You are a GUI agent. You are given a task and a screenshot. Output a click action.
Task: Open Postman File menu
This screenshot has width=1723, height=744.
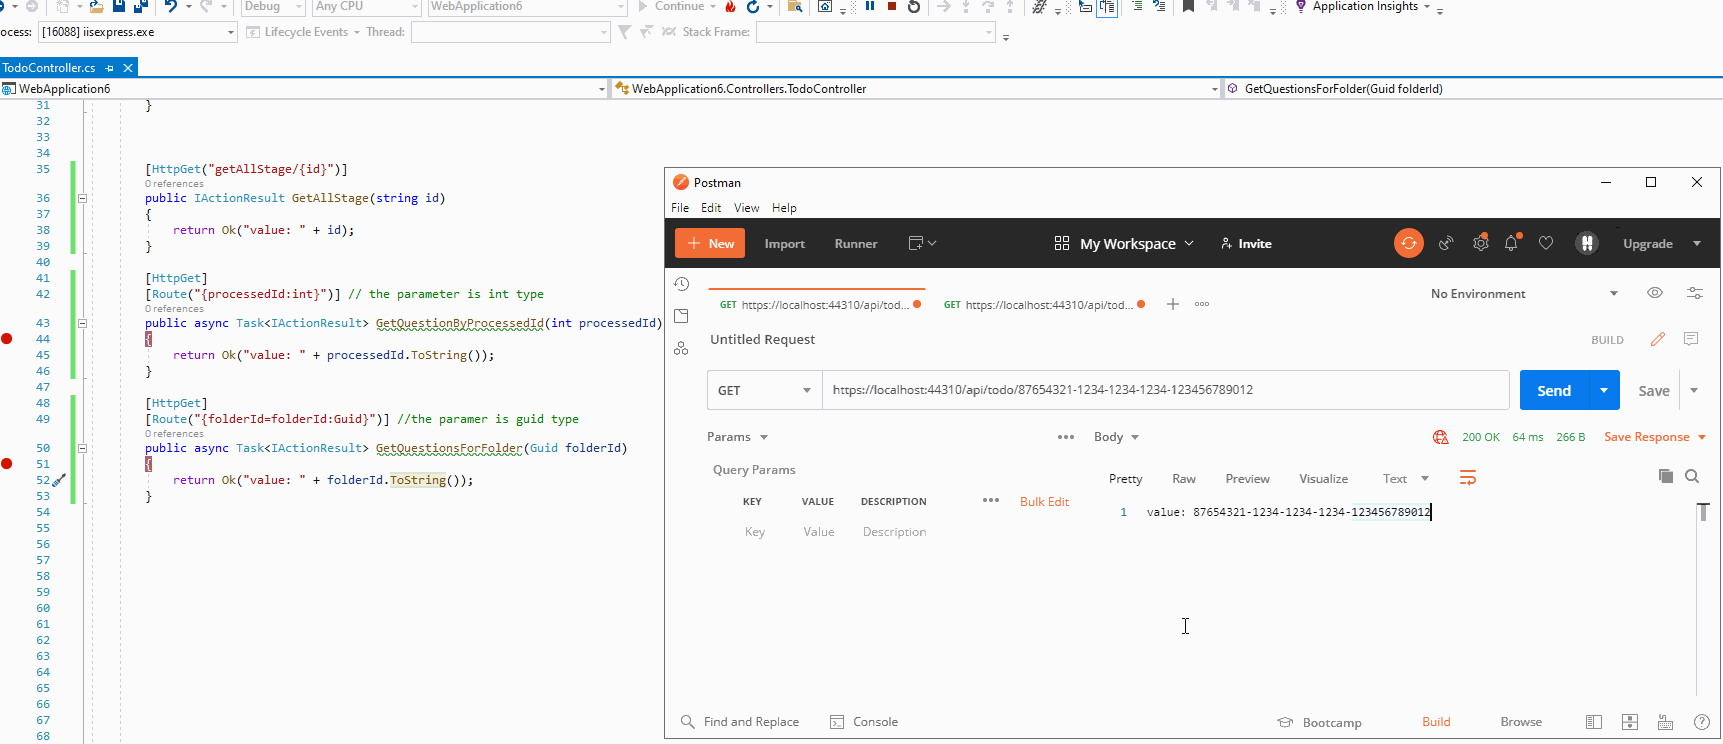(x=680, y=208)
